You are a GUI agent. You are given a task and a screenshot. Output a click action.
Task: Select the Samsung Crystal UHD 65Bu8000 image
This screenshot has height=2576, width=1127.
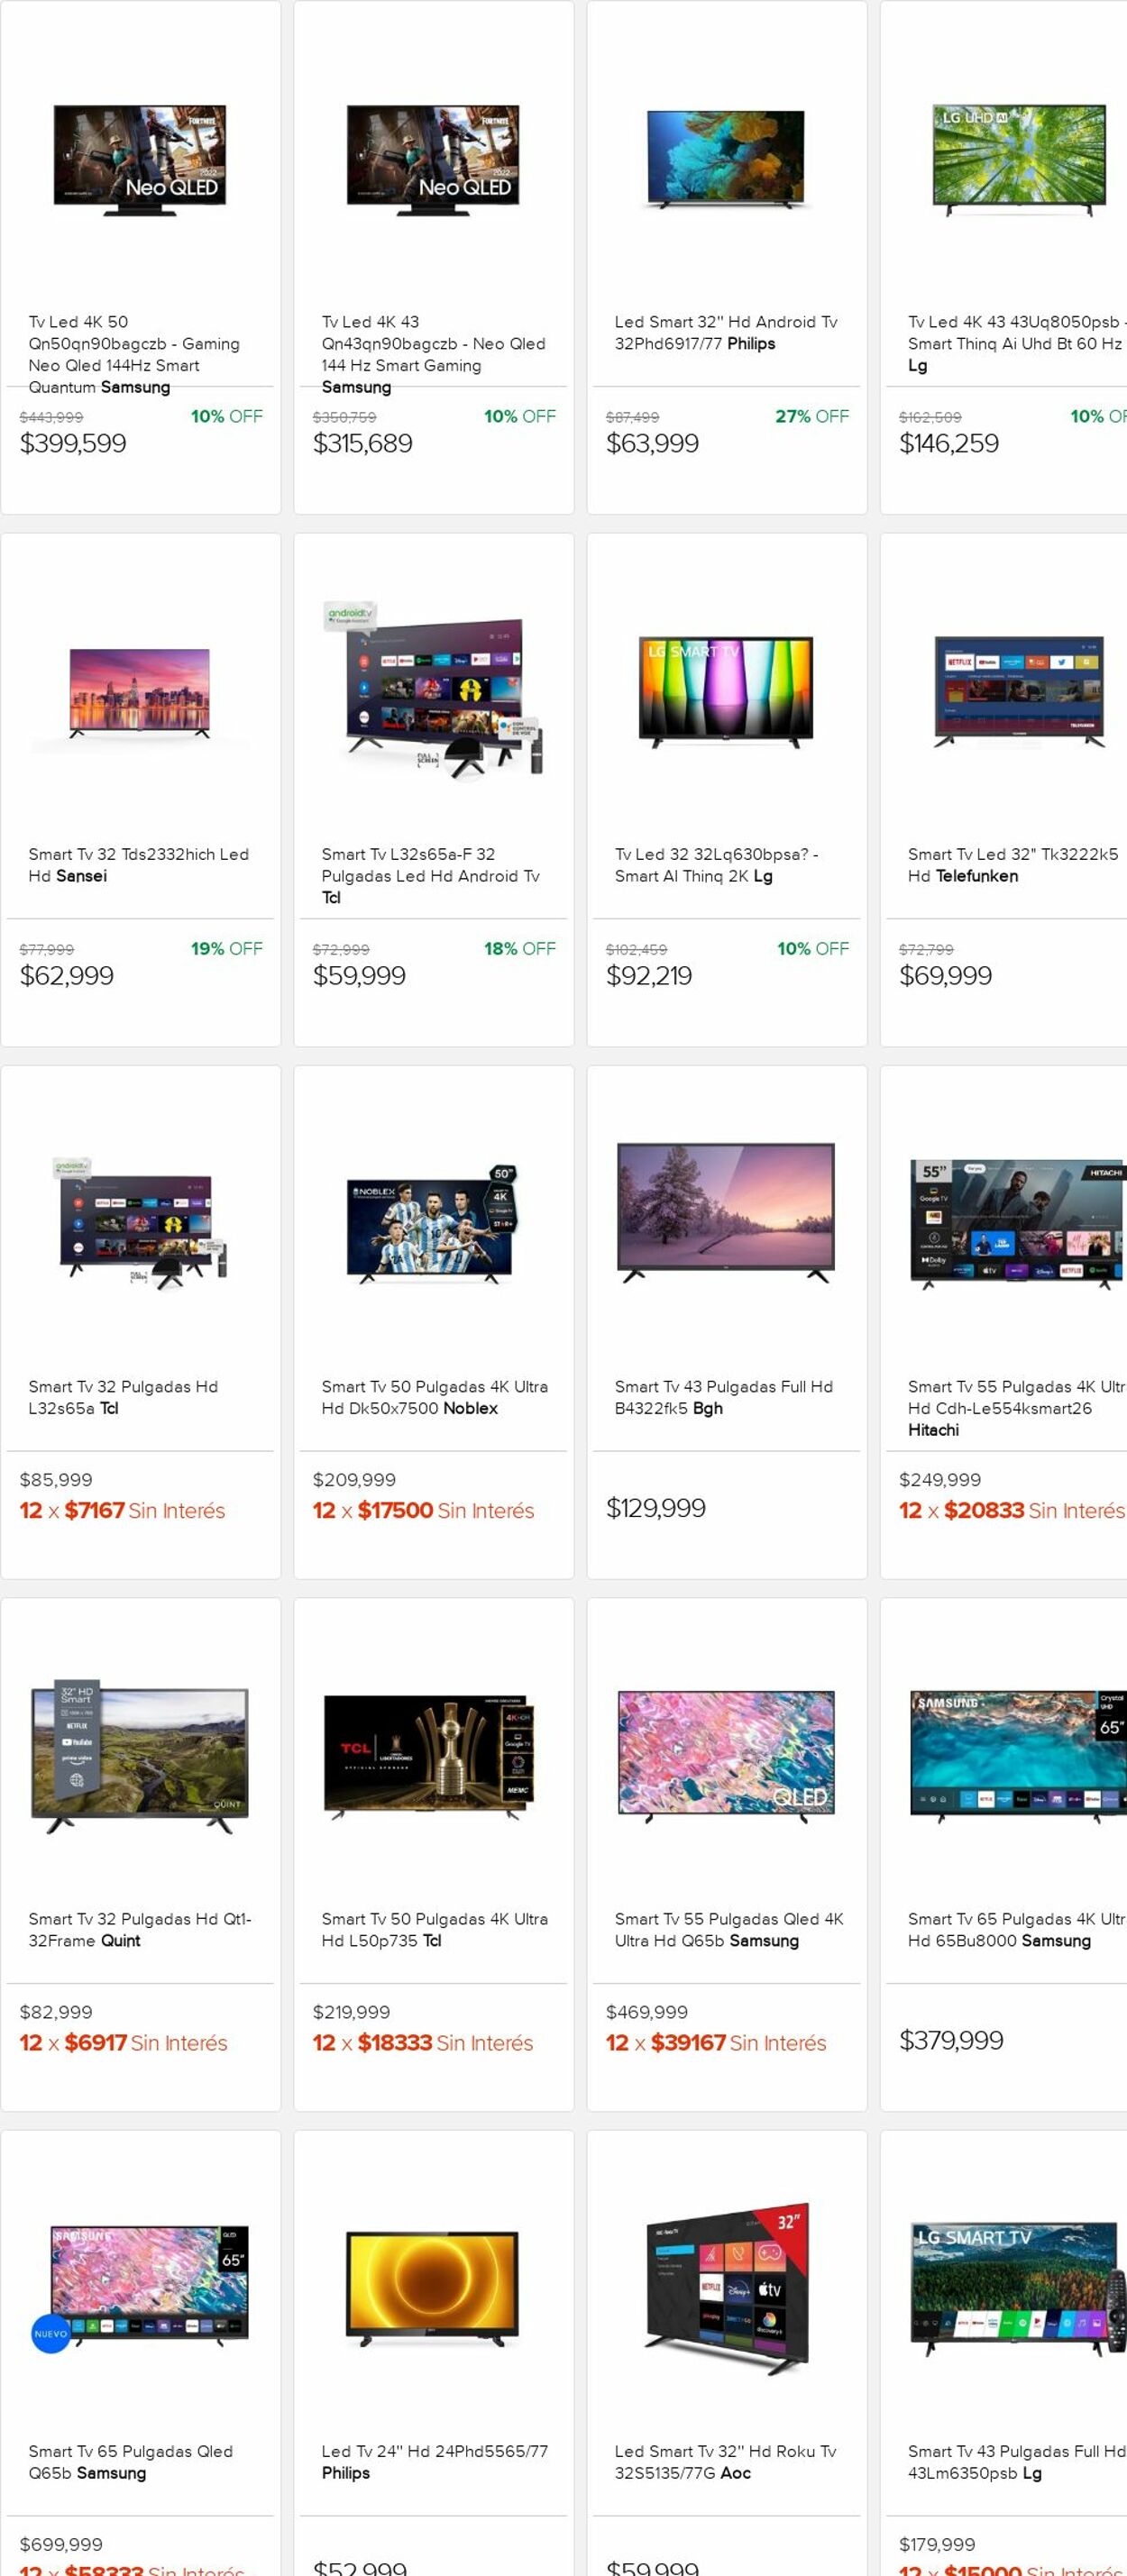[1018, 1757]
